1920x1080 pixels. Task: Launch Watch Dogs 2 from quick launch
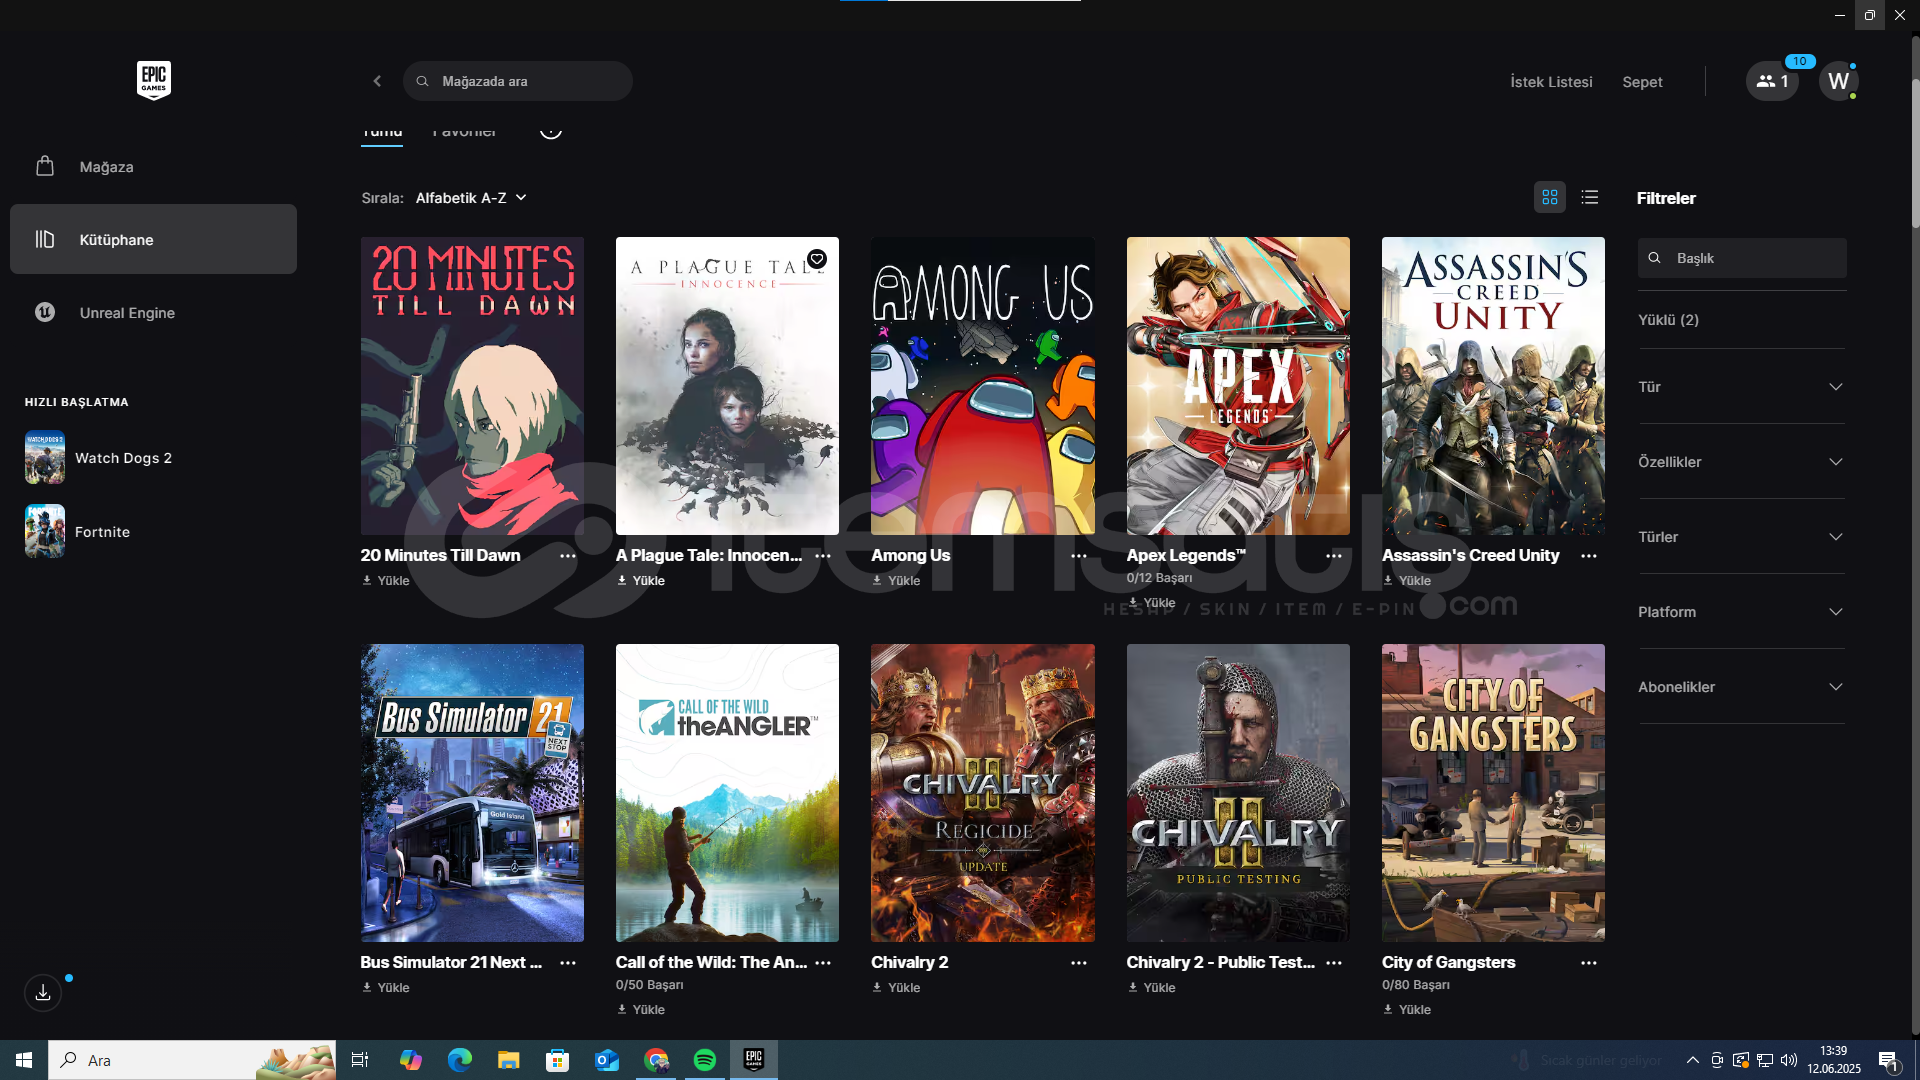(x=100, y=458)
